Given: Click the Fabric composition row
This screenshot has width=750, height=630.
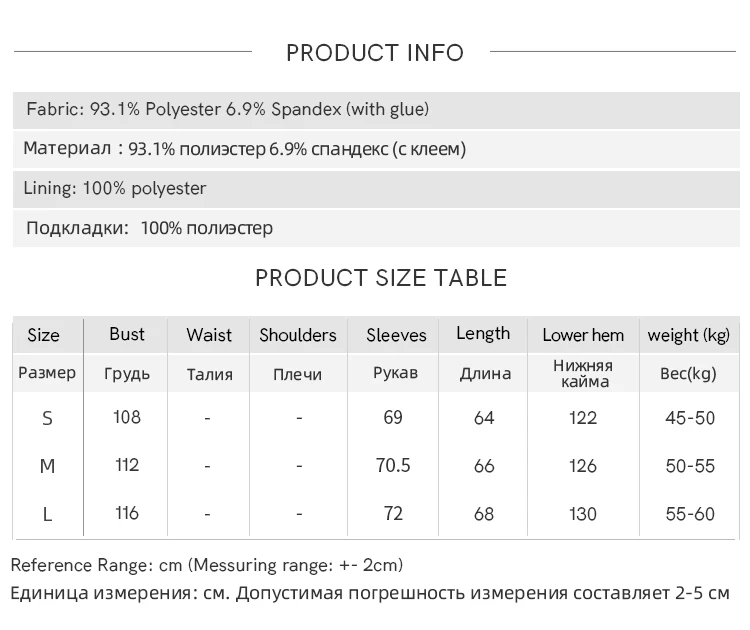Looking at the screenshot, I should coord(228,109).
